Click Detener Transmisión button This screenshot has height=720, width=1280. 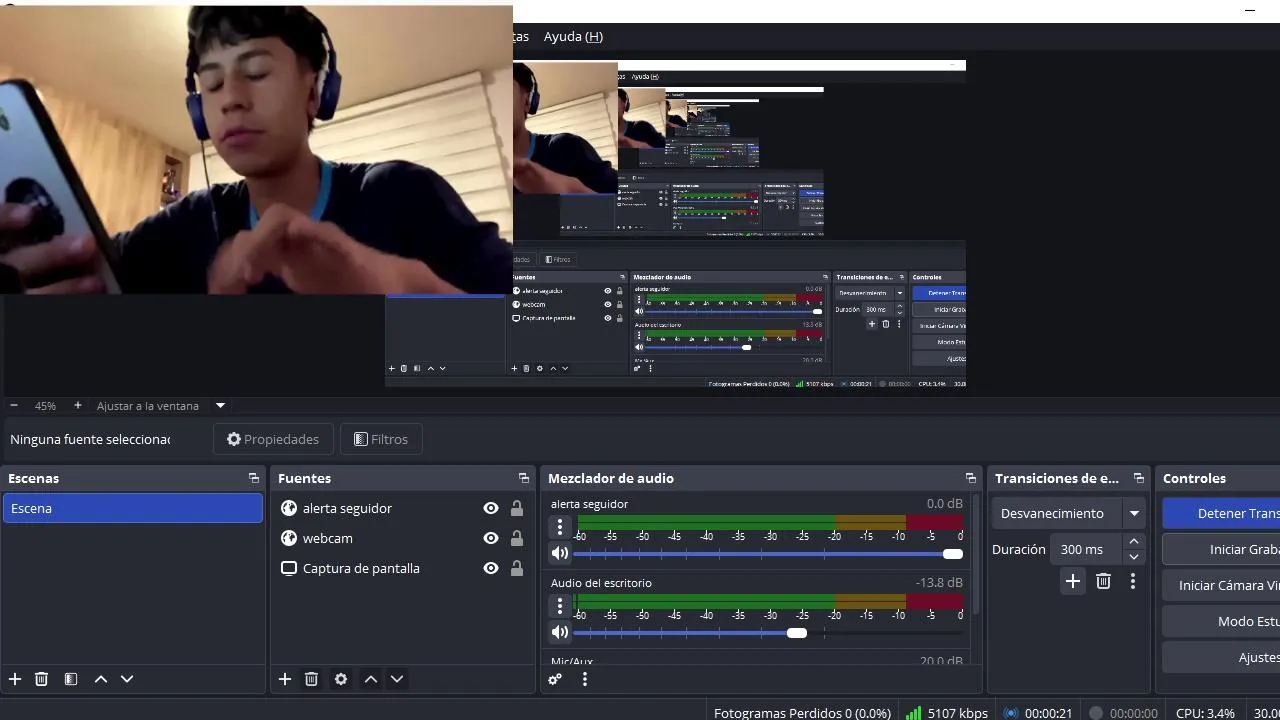click(1221, 513)
